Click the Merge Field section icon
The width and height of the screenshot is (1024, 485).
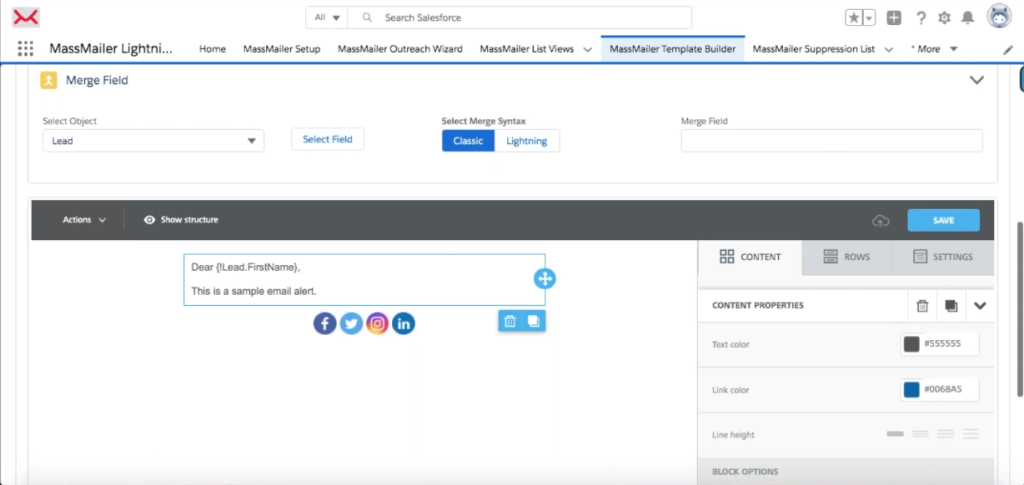(48, 80)
